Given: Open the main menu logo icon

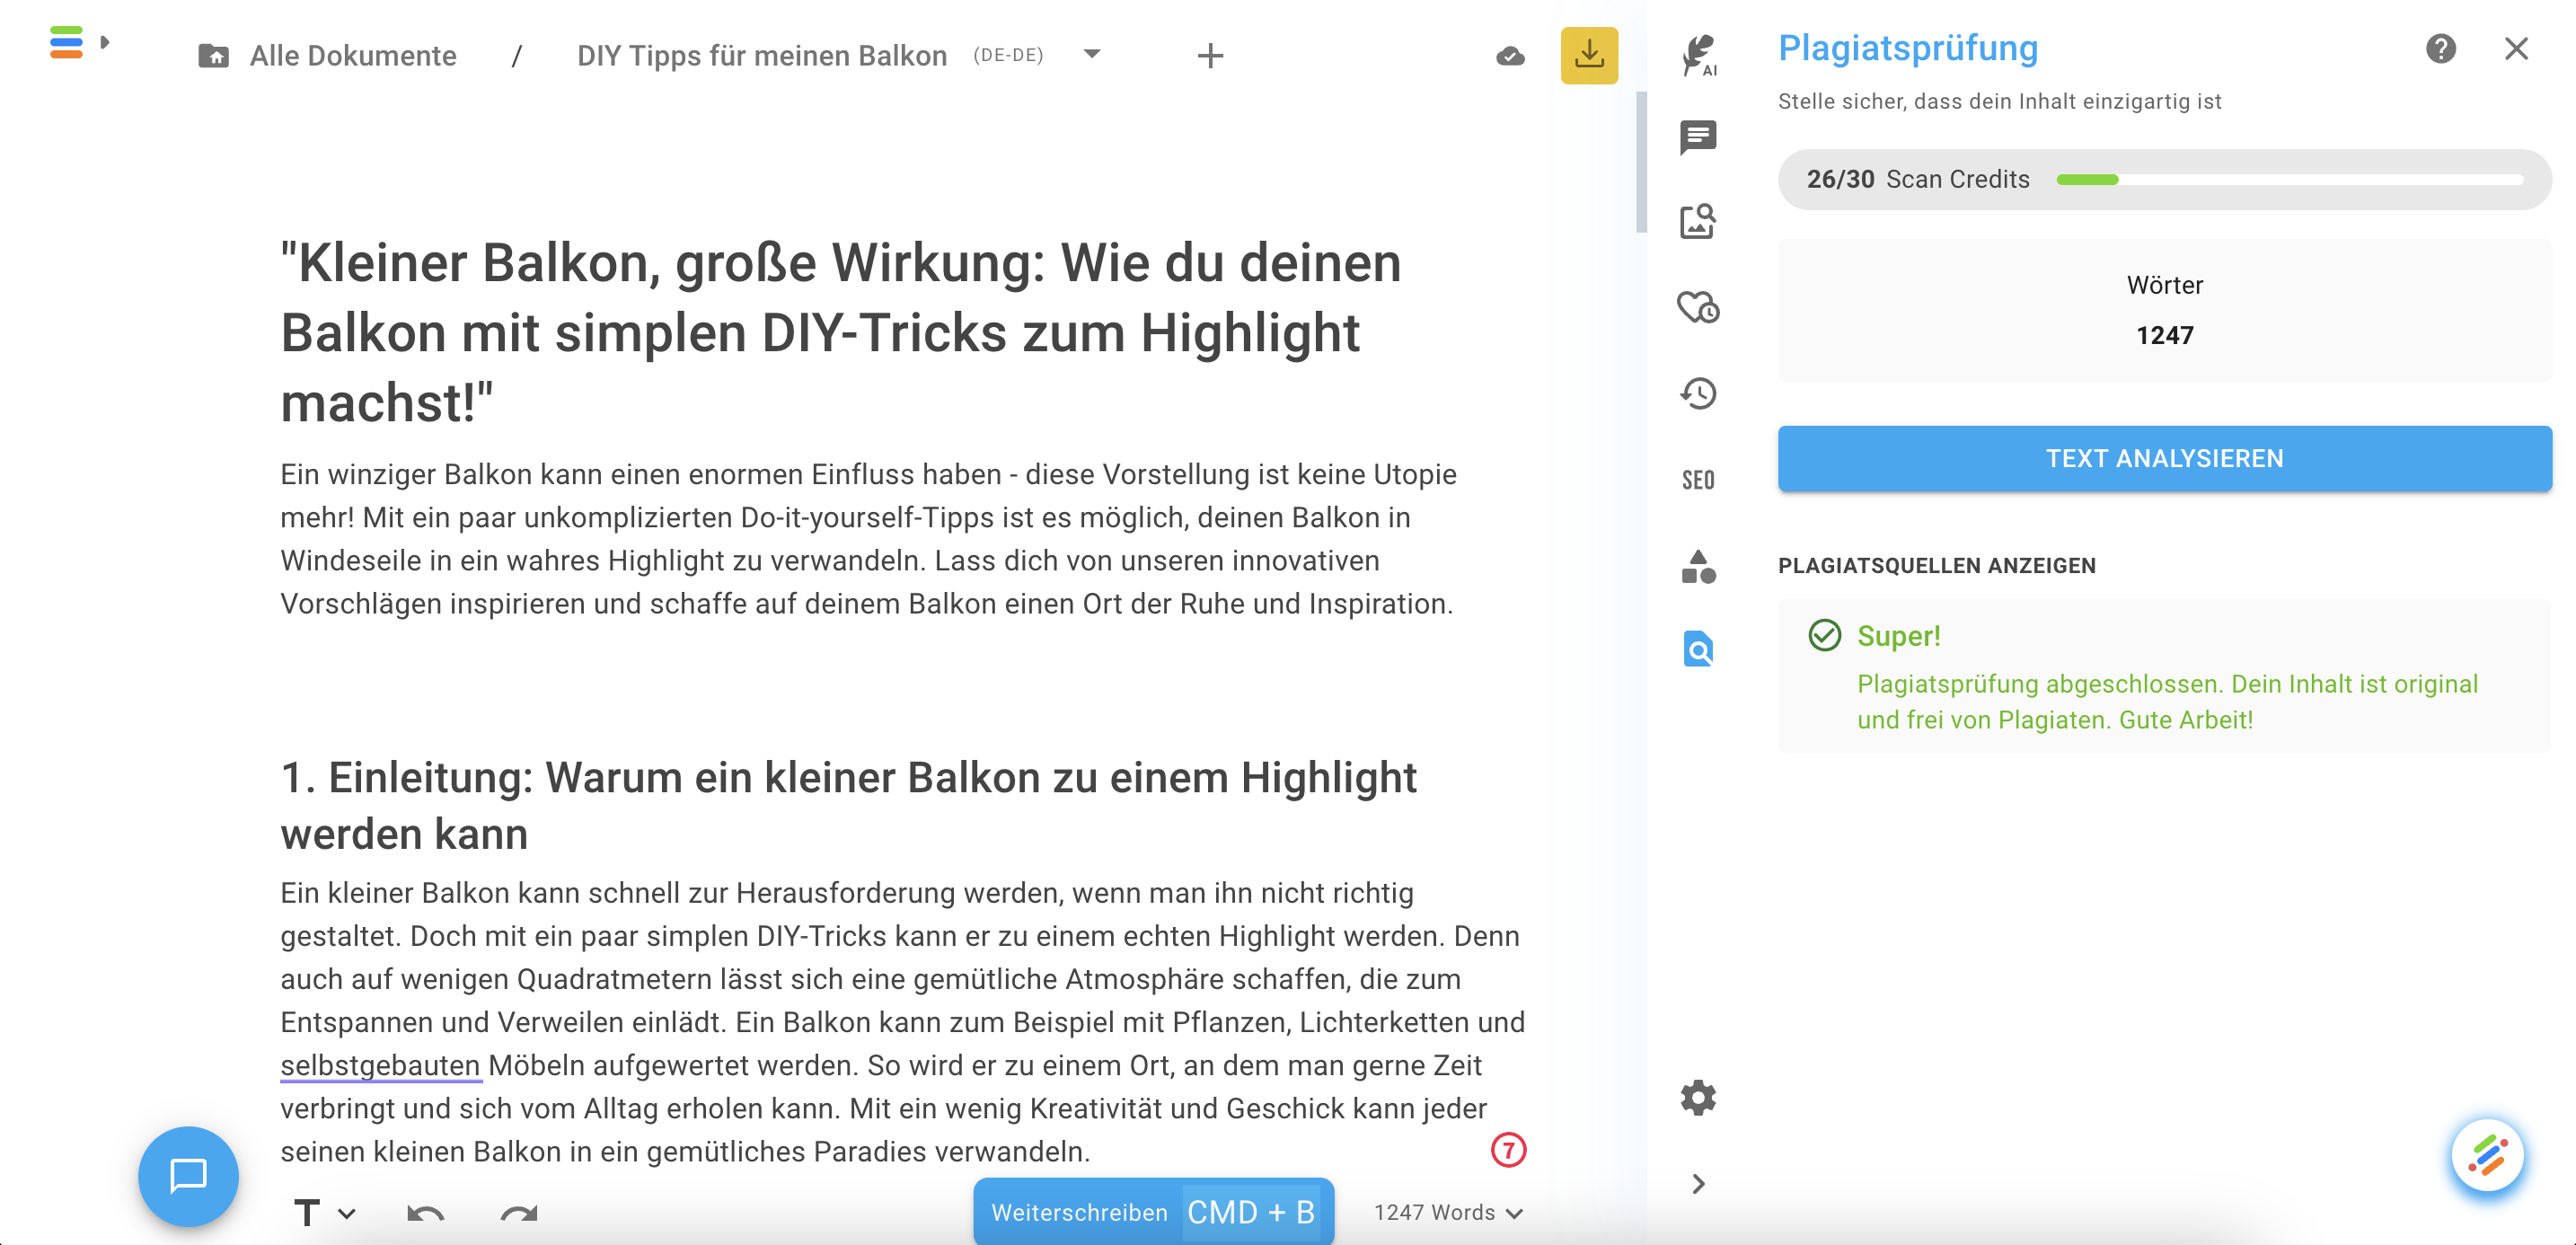Looking at the screenshot, I should pyautogui.click(x=66, y=43).
